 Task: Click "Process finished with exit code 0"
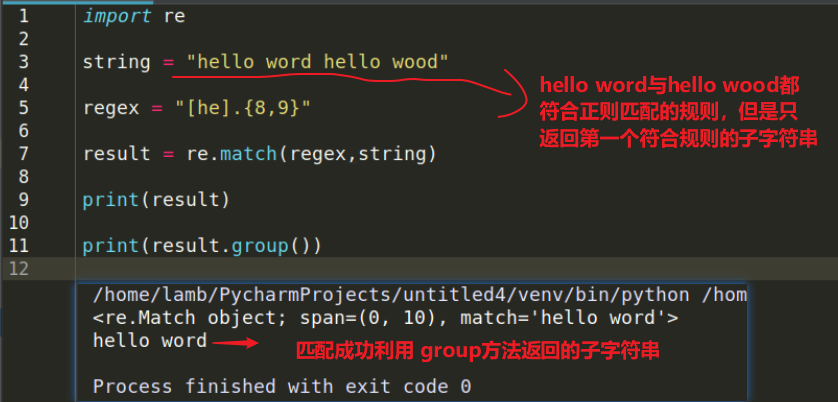click(x=282, y=386)
